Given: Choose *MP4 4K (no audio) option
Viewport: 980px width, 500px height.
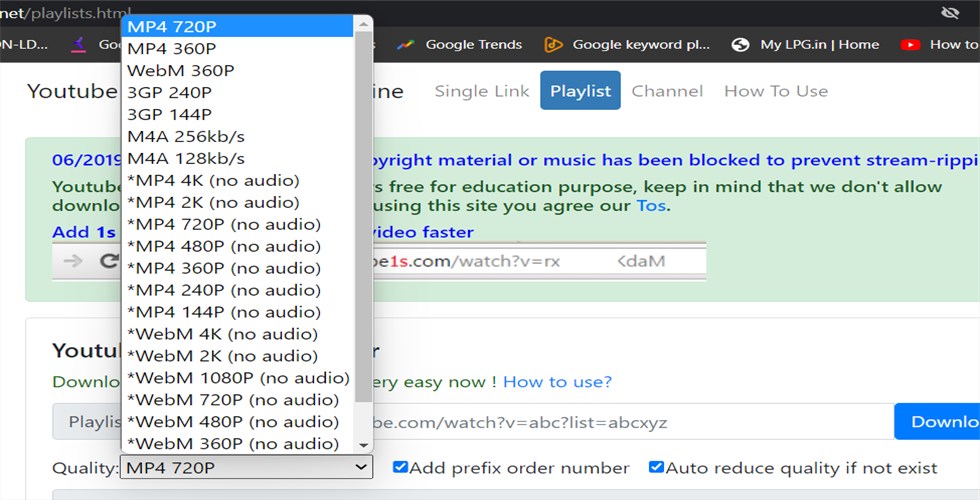Looking at the screenshot, I should (x=238, y=181).
